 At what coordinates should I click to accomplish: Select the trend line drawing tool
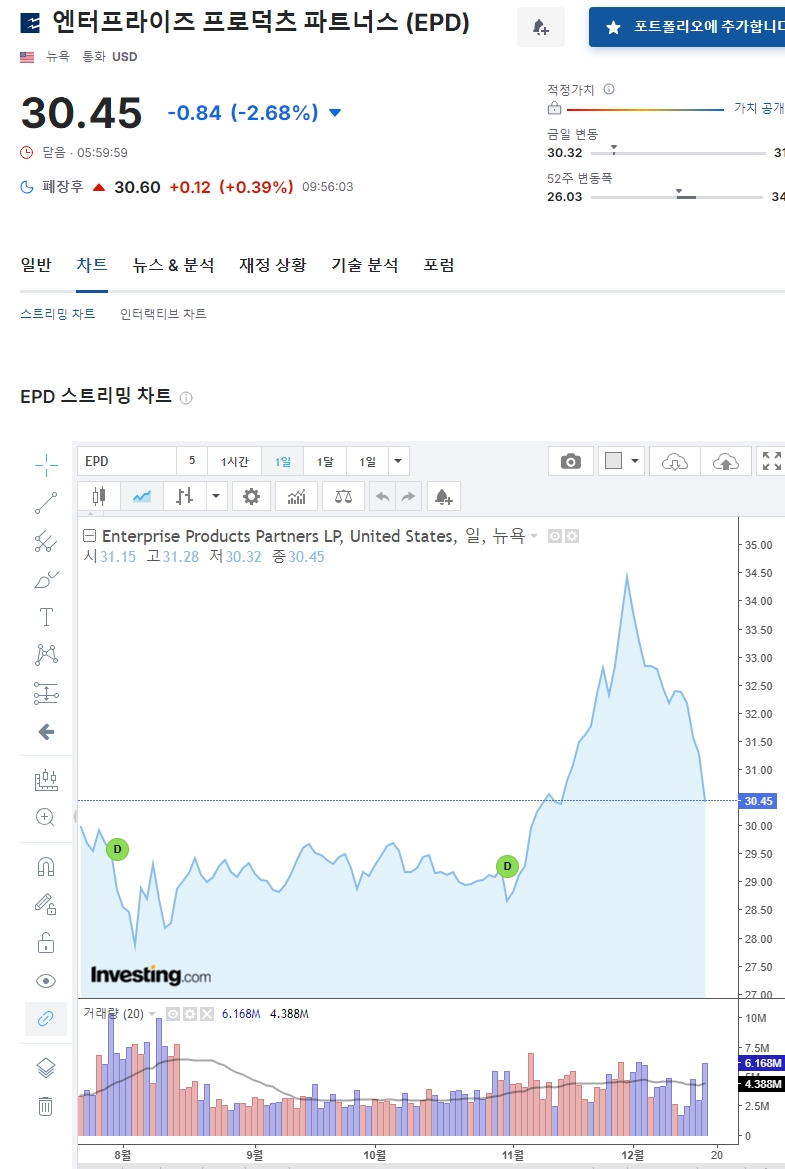click(x=46, y=503)
